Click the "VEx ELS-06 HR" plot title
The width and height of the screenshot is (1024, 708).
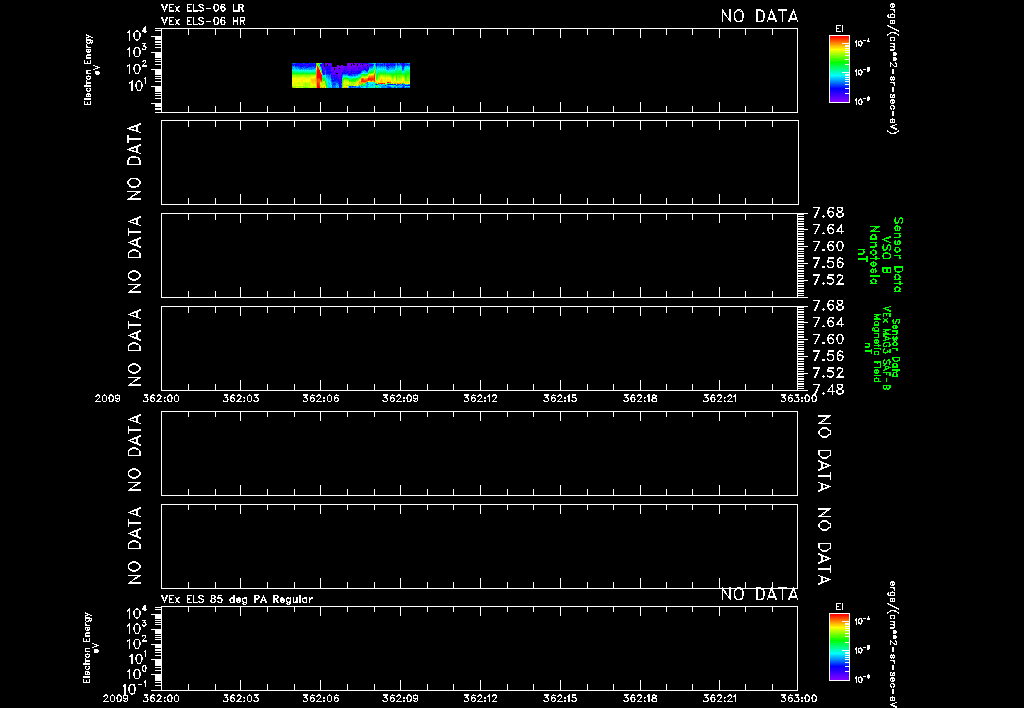pos(203,22)
